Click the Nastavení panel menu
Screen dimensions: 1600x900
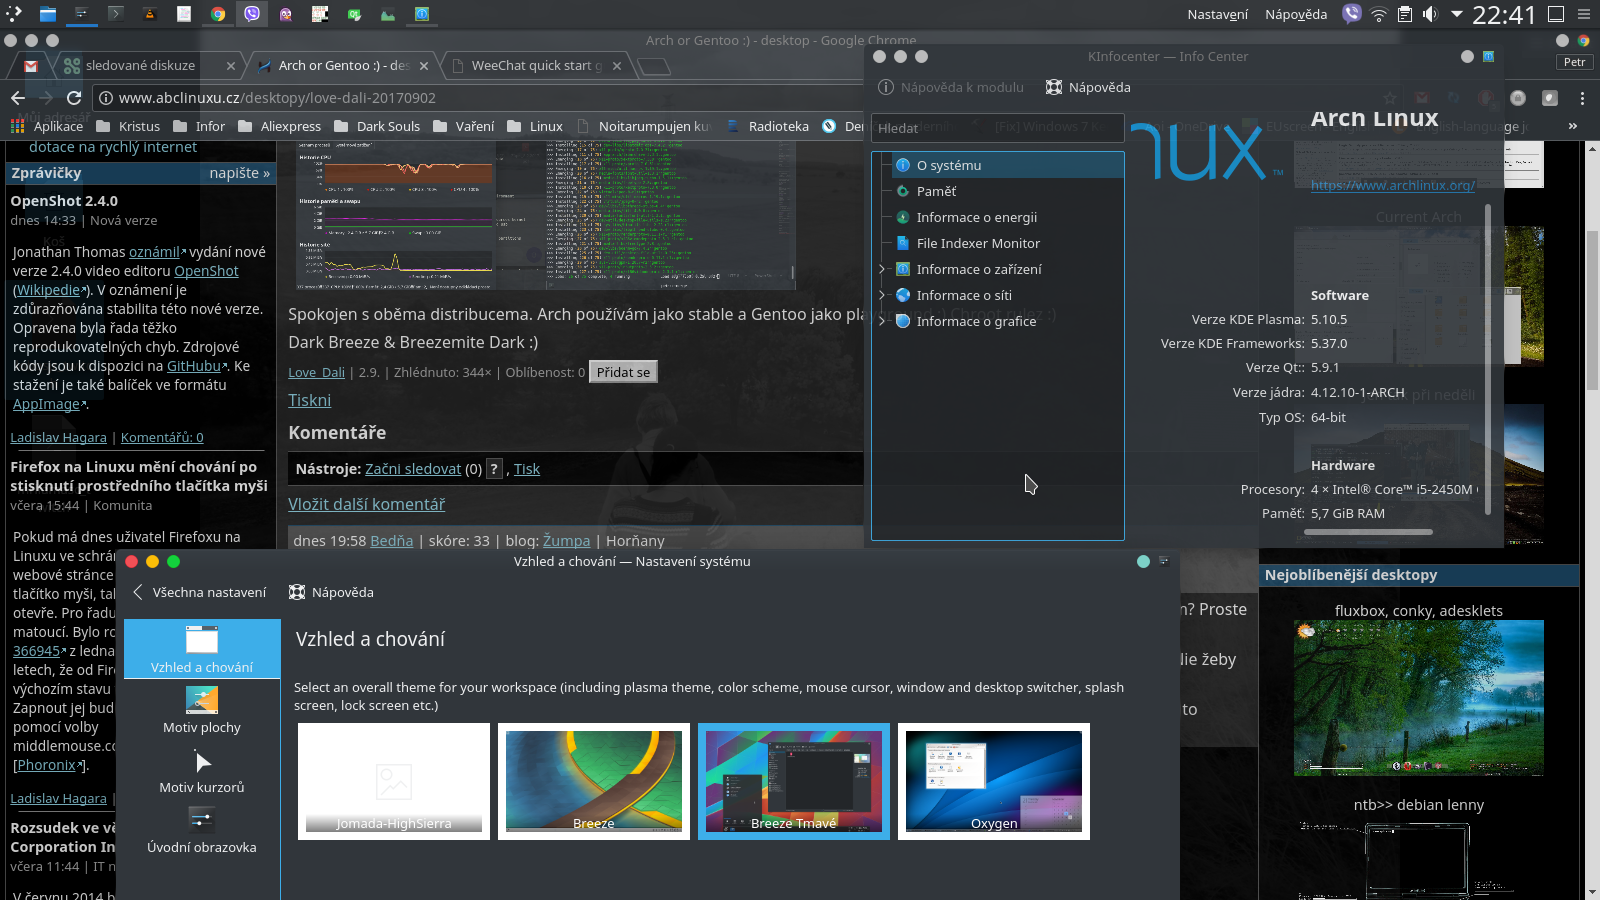click(1217, 14)
